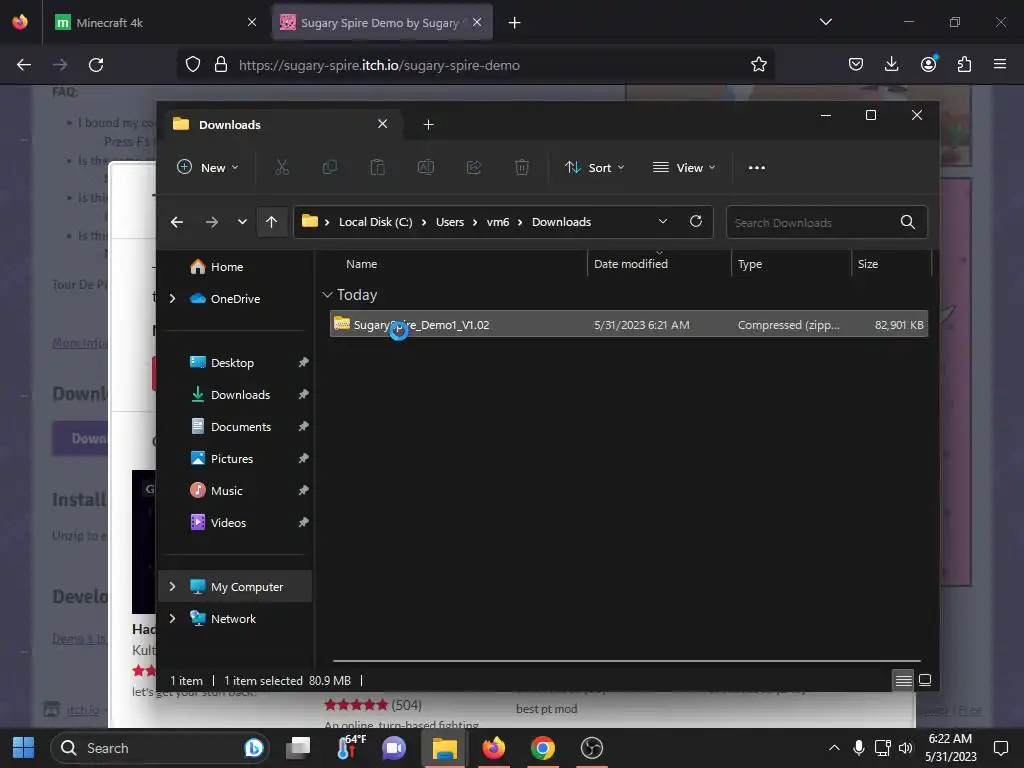The height and width of the screenshot is (768, 1024).
Task: Click Local Disk (C:) breadcrumb
Action: [376, 222]
